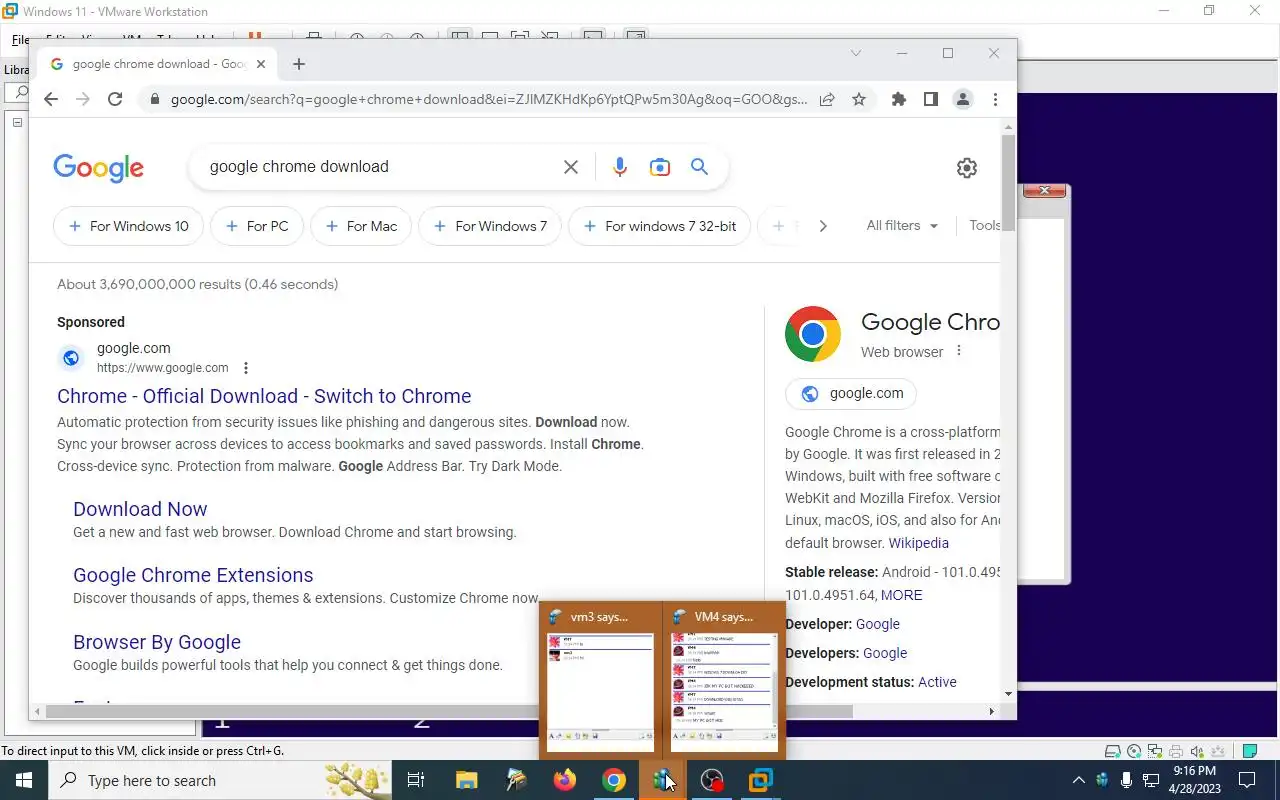Open Google search settings gear

[966, 168]
